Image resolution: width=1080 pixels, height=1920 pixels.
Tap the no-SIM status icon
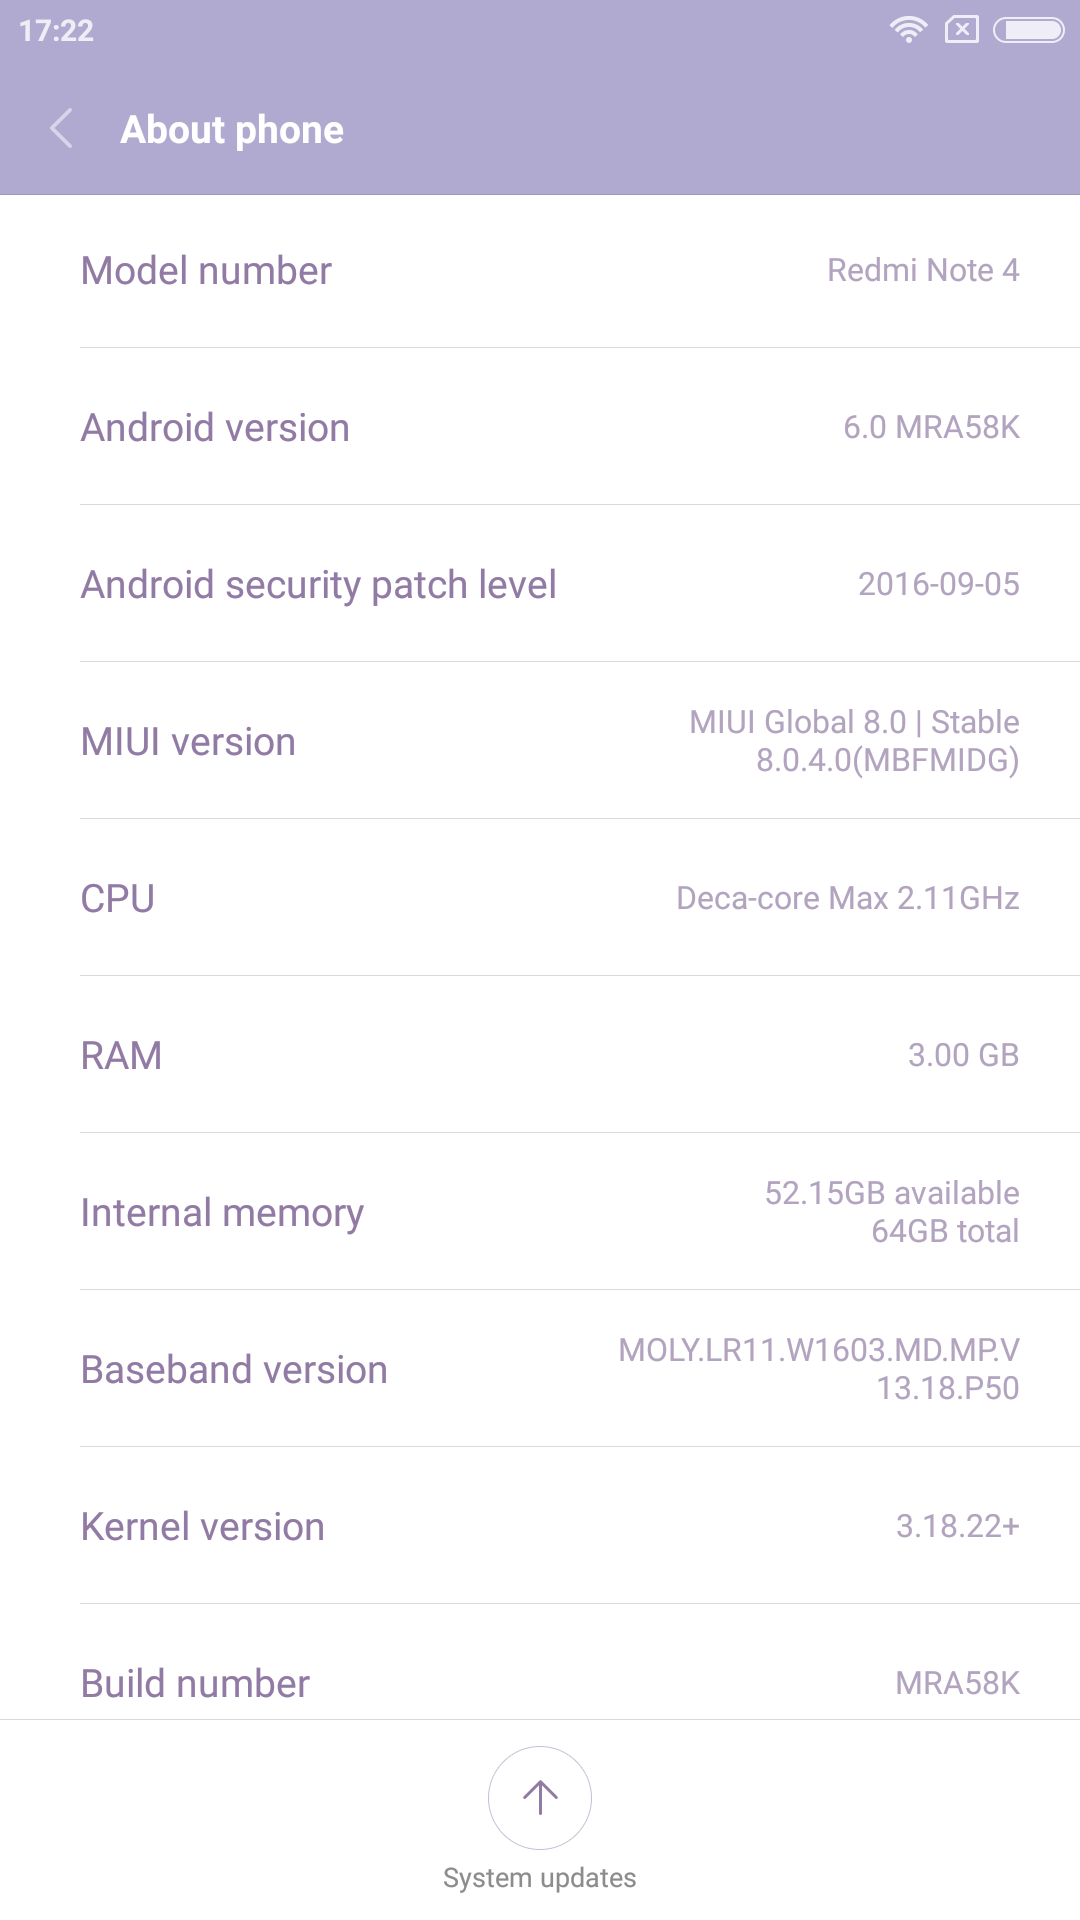pyautogui.click(x=961, y=30)
